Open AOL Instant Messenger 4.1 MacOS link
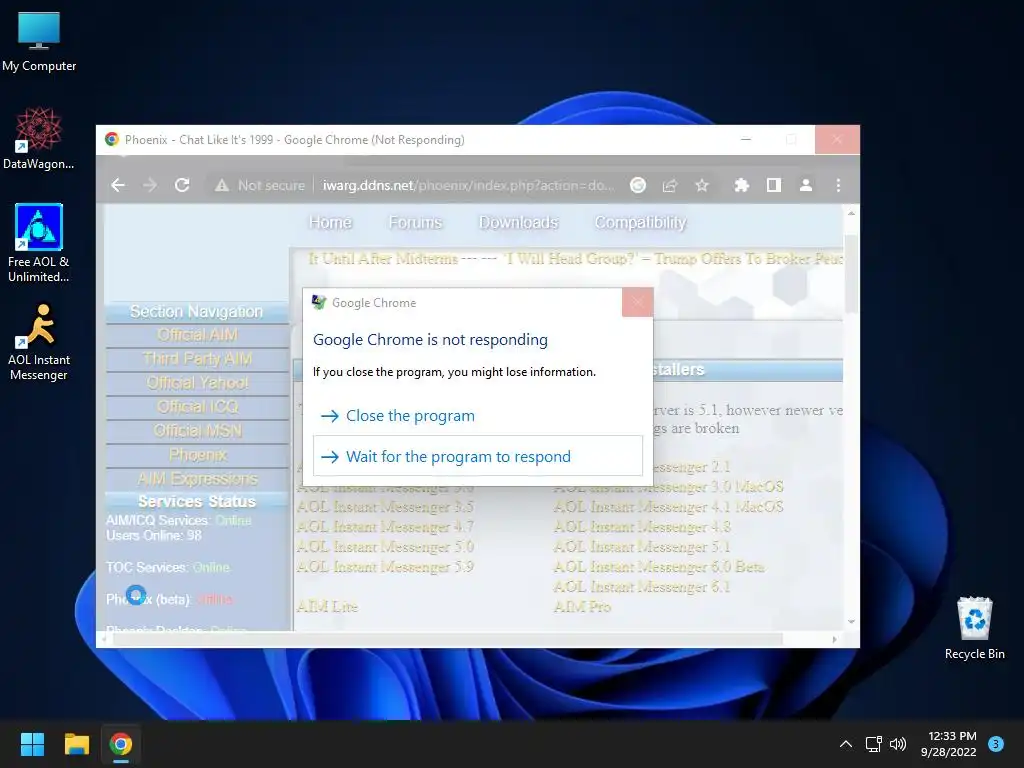 (x=668, y=507)
